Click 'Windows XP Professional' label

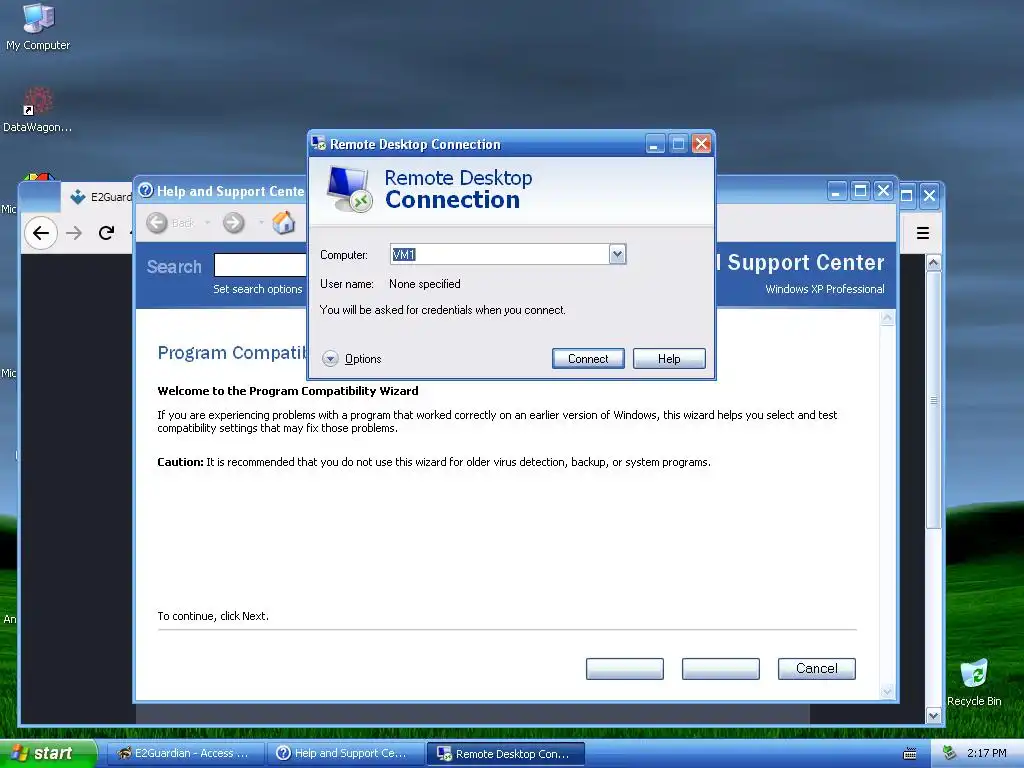[825, 289]
